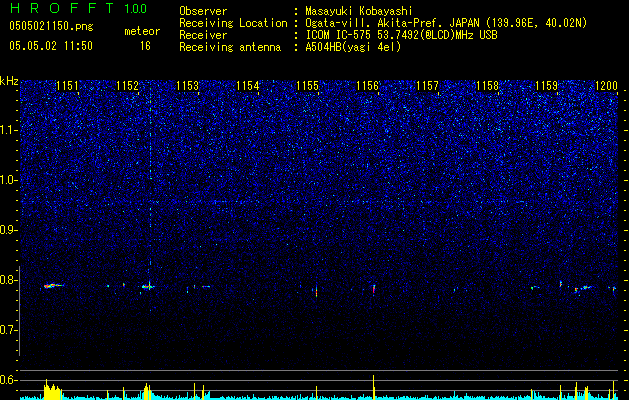Click the 0.7 kHz axis label
629x400 pixels.
pyautogui.click(x=9, y=330)
